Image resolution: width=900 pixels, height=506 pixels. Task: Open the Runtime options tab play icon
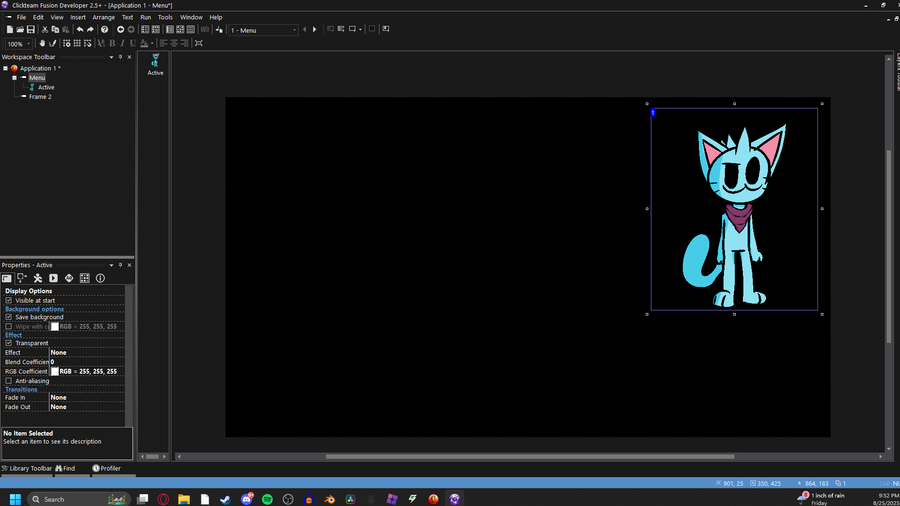click(53, 278)
